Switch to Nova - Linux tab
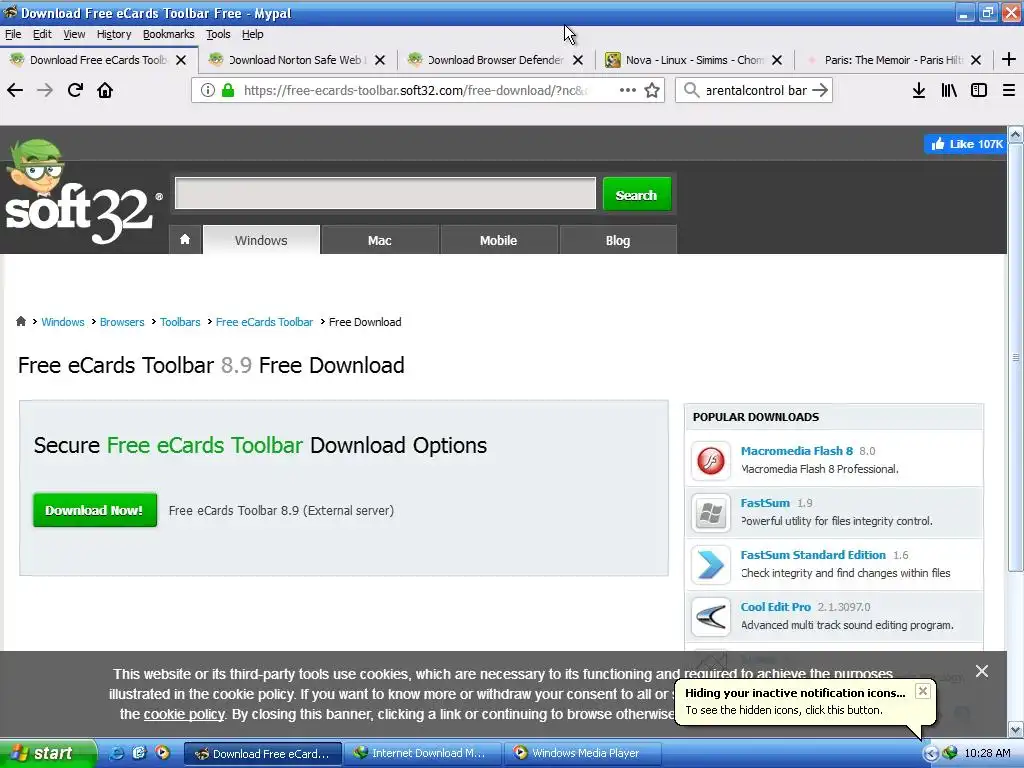The height and width of the screenshot is (768, 1024). (694, 60)
